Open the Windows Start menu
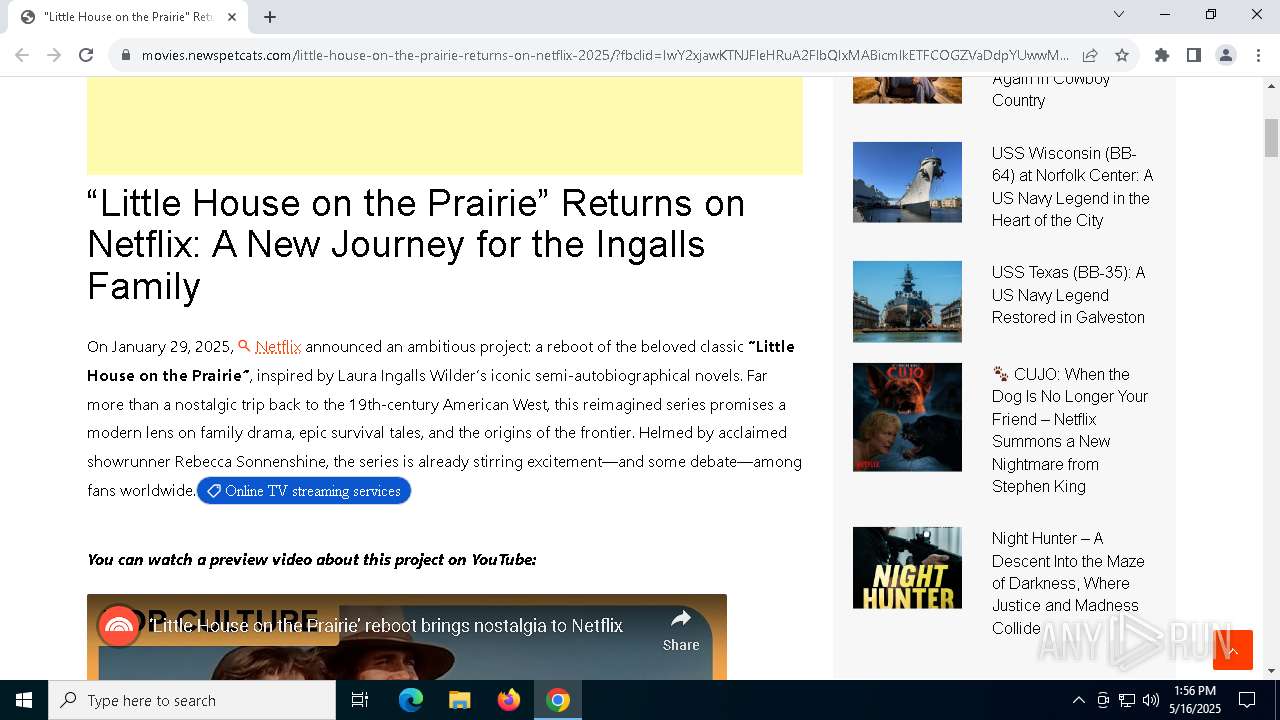1280x720 pixels. click(24, 700)
